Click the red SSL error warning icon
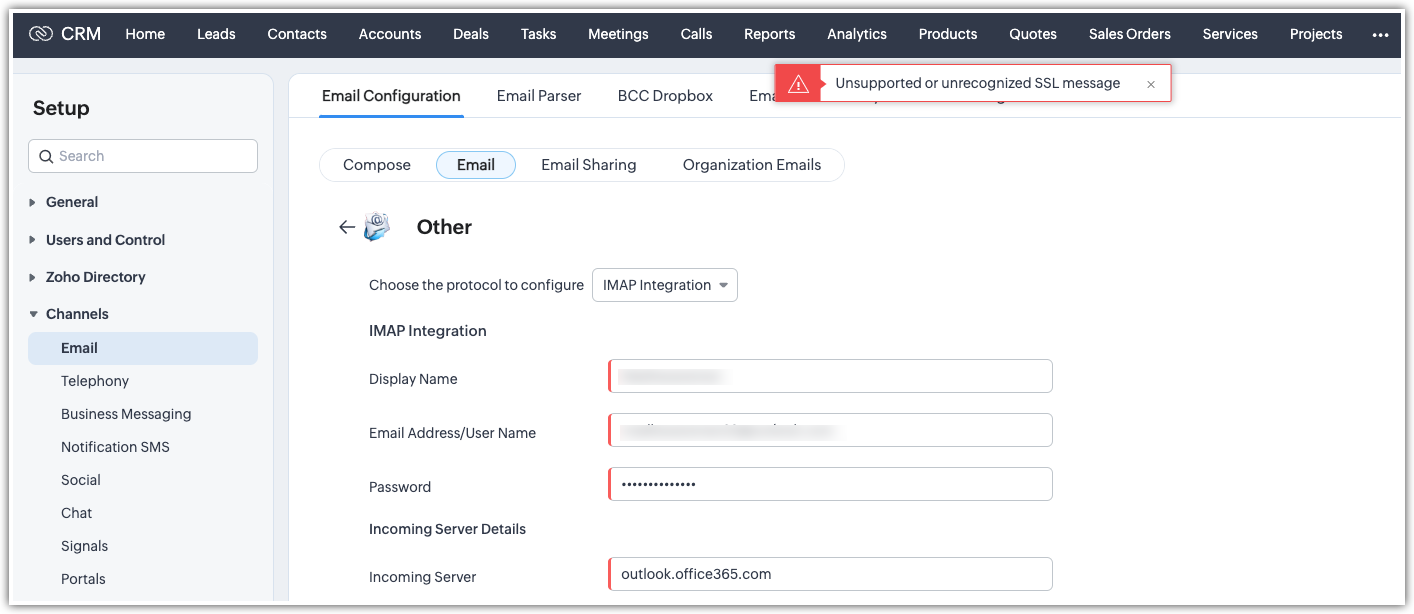The height and width of the screenshot is (614, 1414). click(798, 84)
